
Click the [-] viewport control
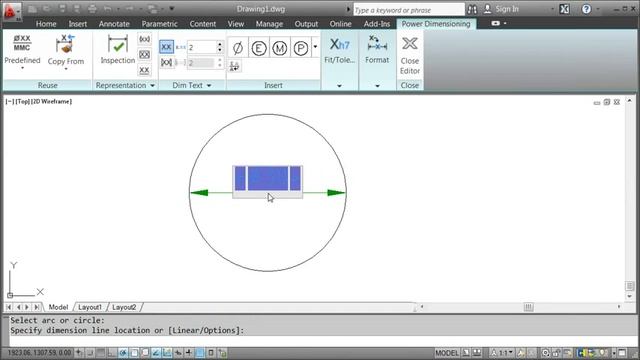(10, 101)
